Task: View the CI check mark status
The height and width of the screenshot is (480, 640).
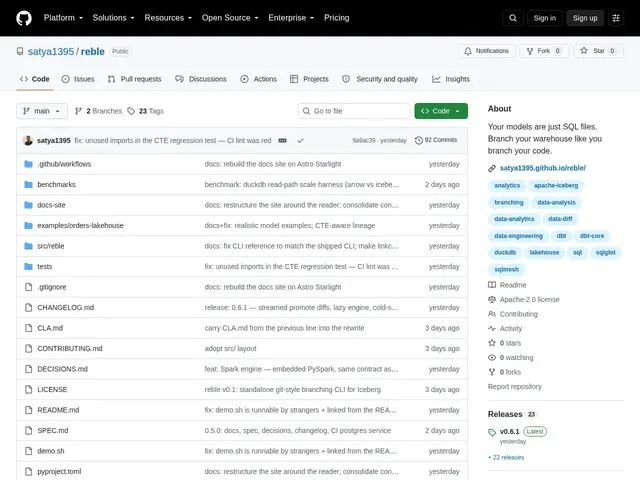Action: tap(300, 140)
